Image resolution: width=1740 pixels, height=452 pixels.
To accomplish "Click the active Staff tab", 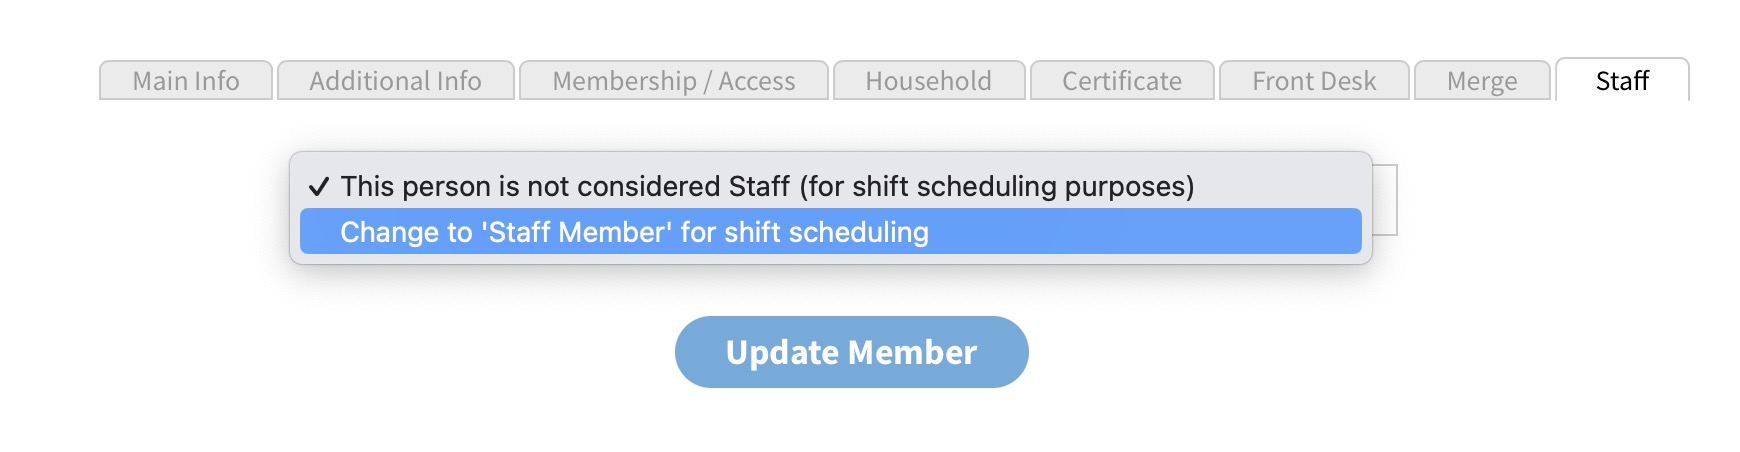I will tap(1621, 81).
